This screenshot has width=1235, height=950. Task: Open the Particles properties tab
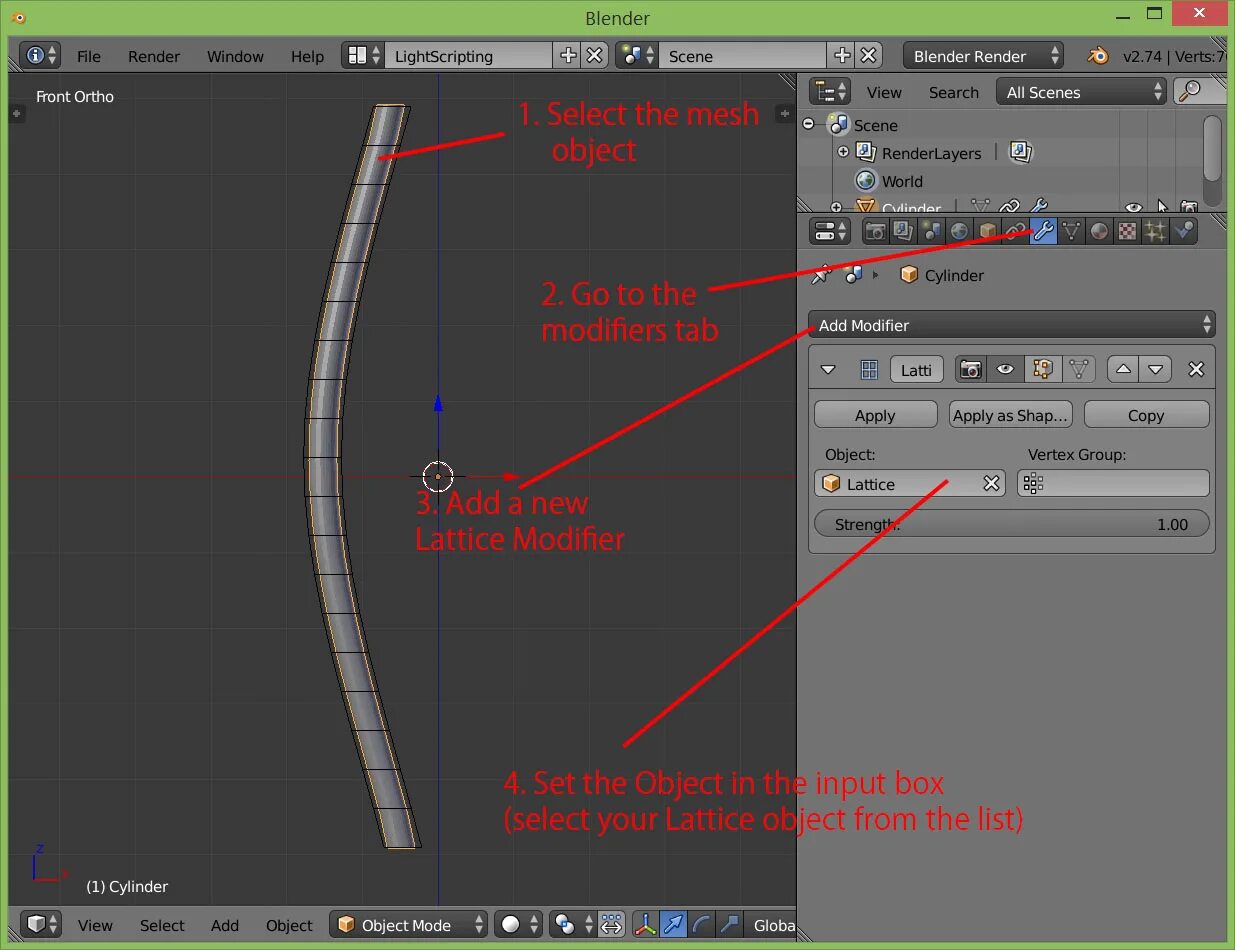point(1155,231)
